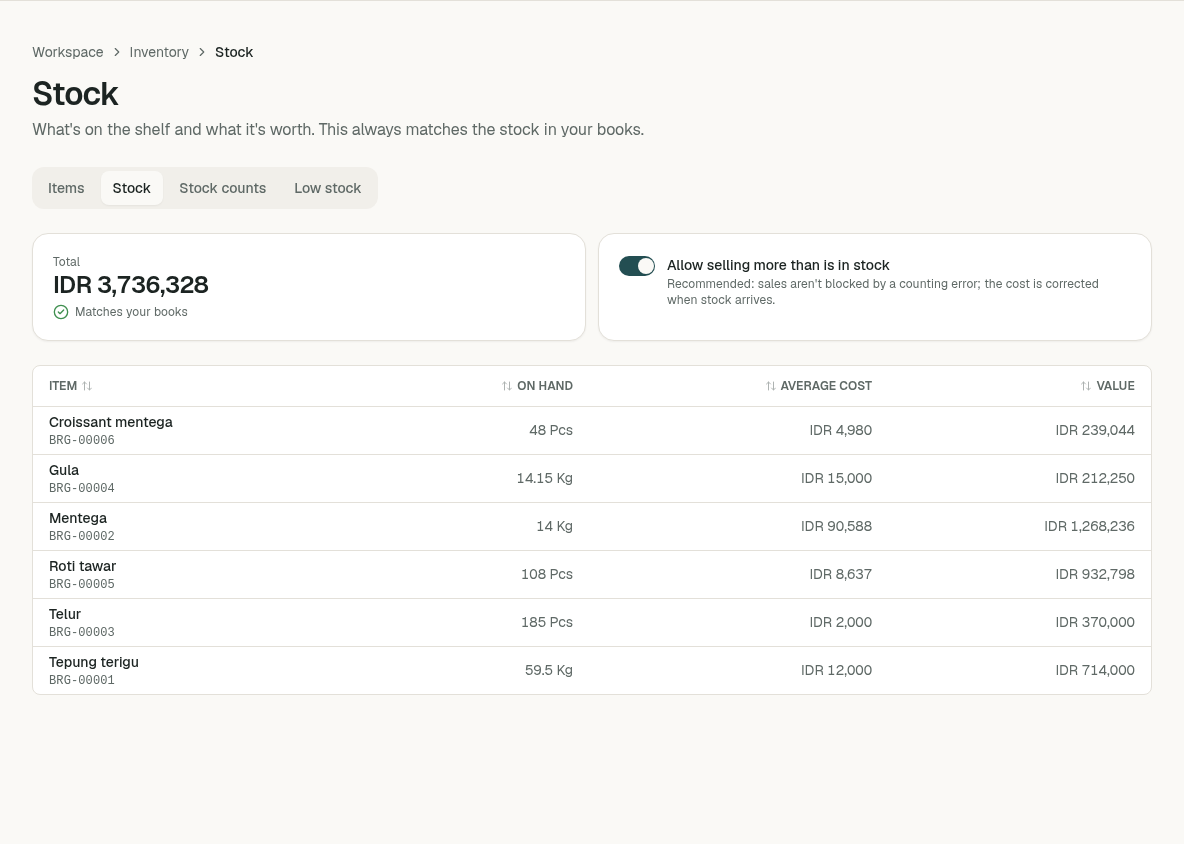
Task: Go to the Low stock tab
Action: (328, 188)
